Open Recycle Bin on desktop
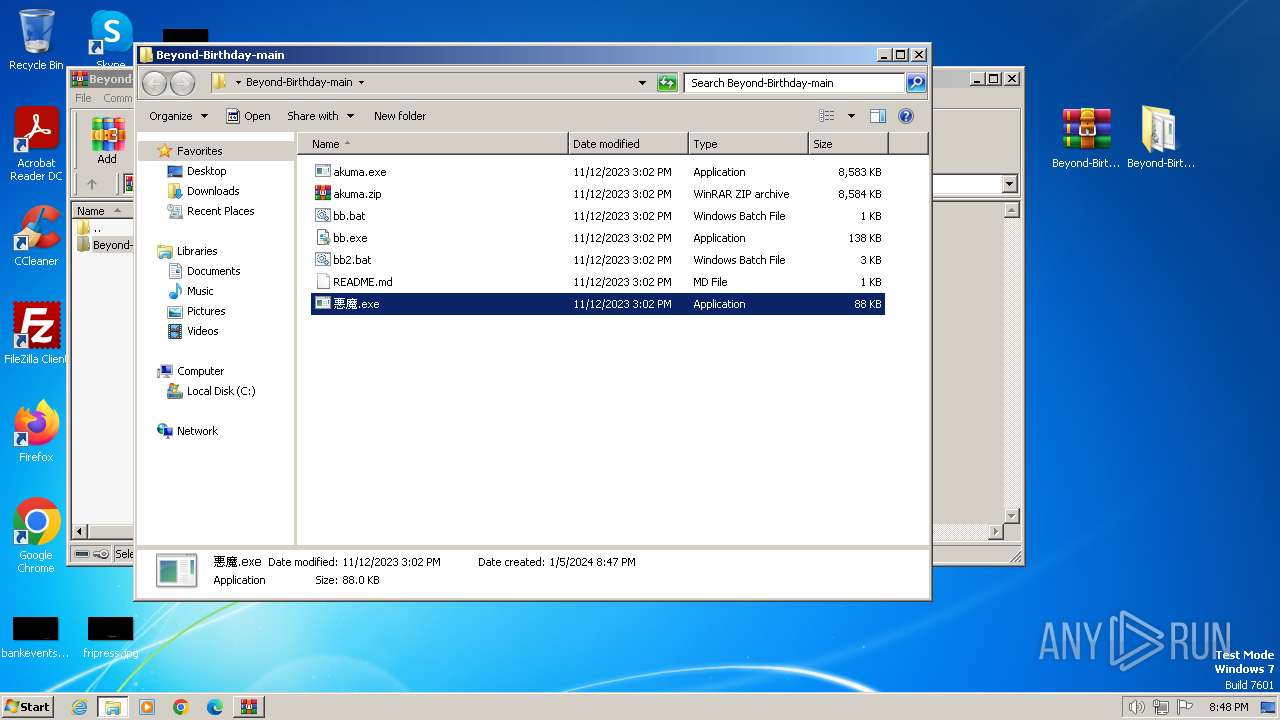Image resolution: width=1280 pixels, height=720 pixels. (36, 40)
